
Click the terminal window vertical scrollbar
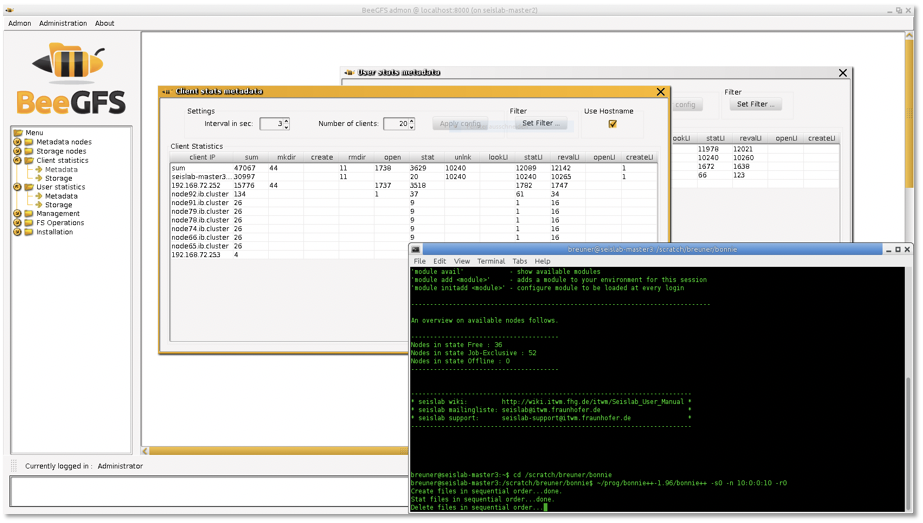(908, 389)
